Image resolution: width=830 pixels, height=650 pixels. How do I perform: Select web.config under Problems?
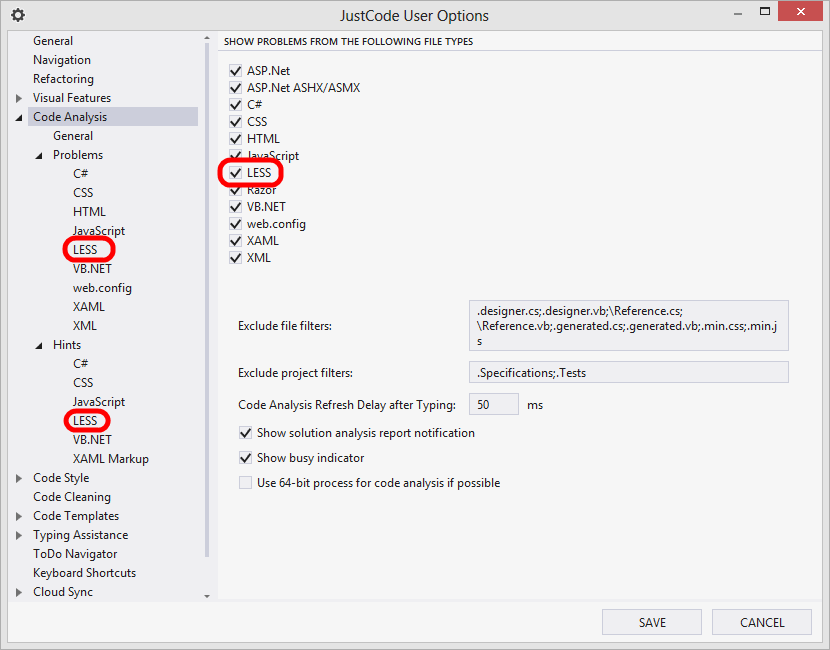point(102,288)
